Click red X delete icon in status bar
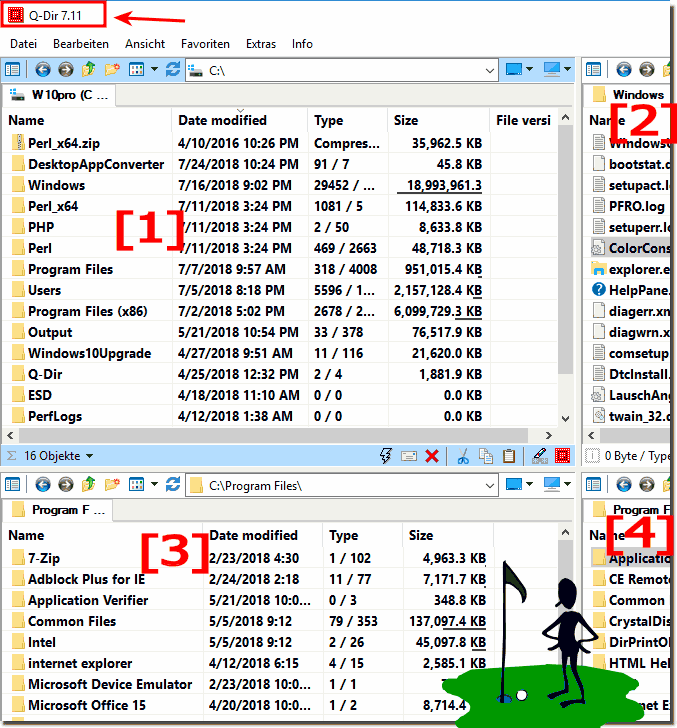Image resolution: width=677 pixels, height=728 pixels. click(432, 456)
